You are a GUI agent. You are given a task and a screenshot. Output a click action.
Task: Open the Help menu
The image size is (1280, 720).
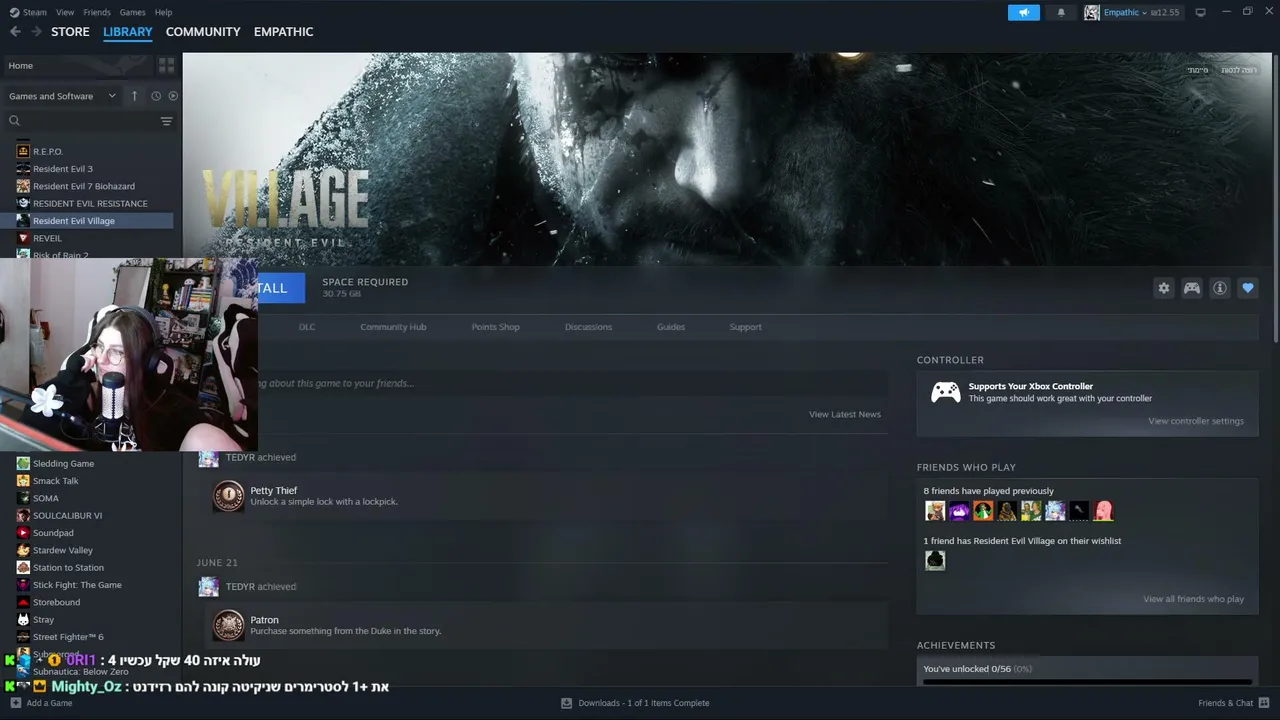(163, 12)
